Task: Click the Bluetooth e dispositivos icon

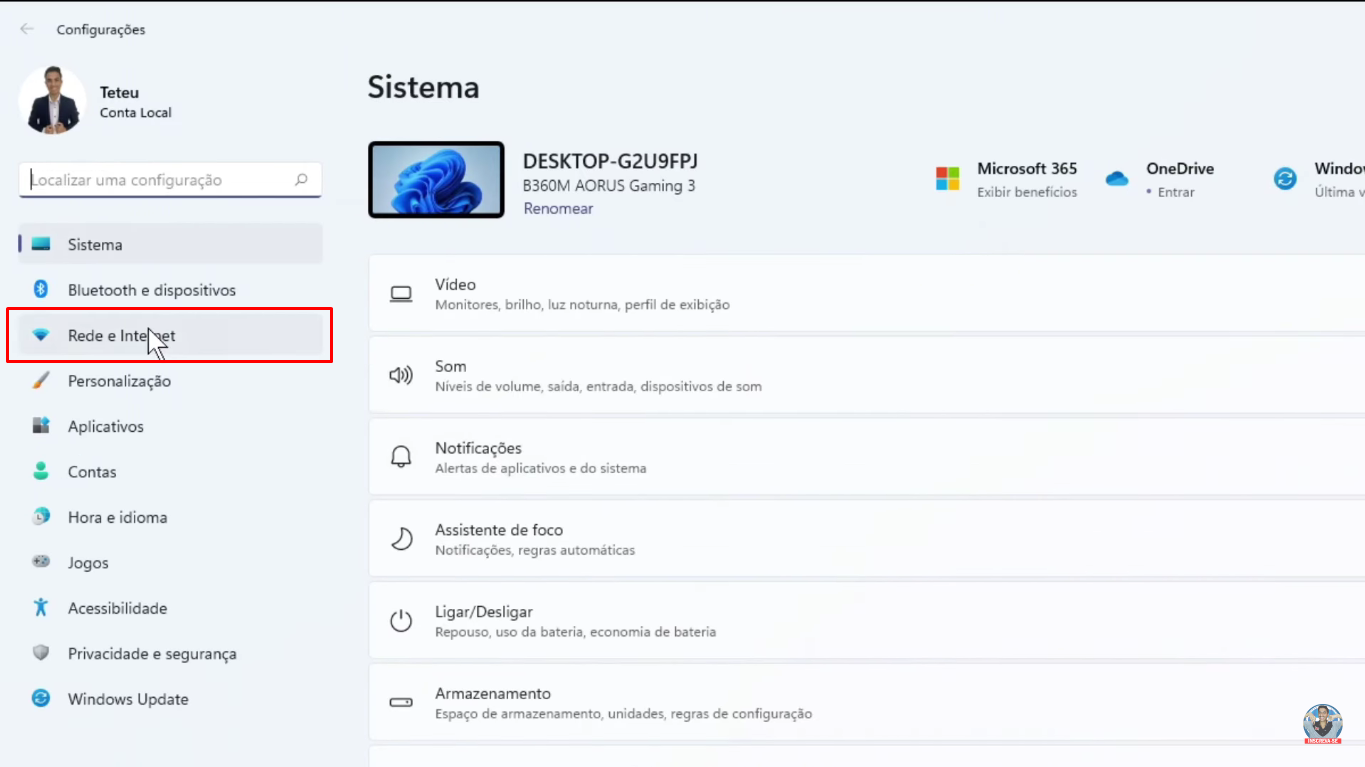Action: coord(41,290)
